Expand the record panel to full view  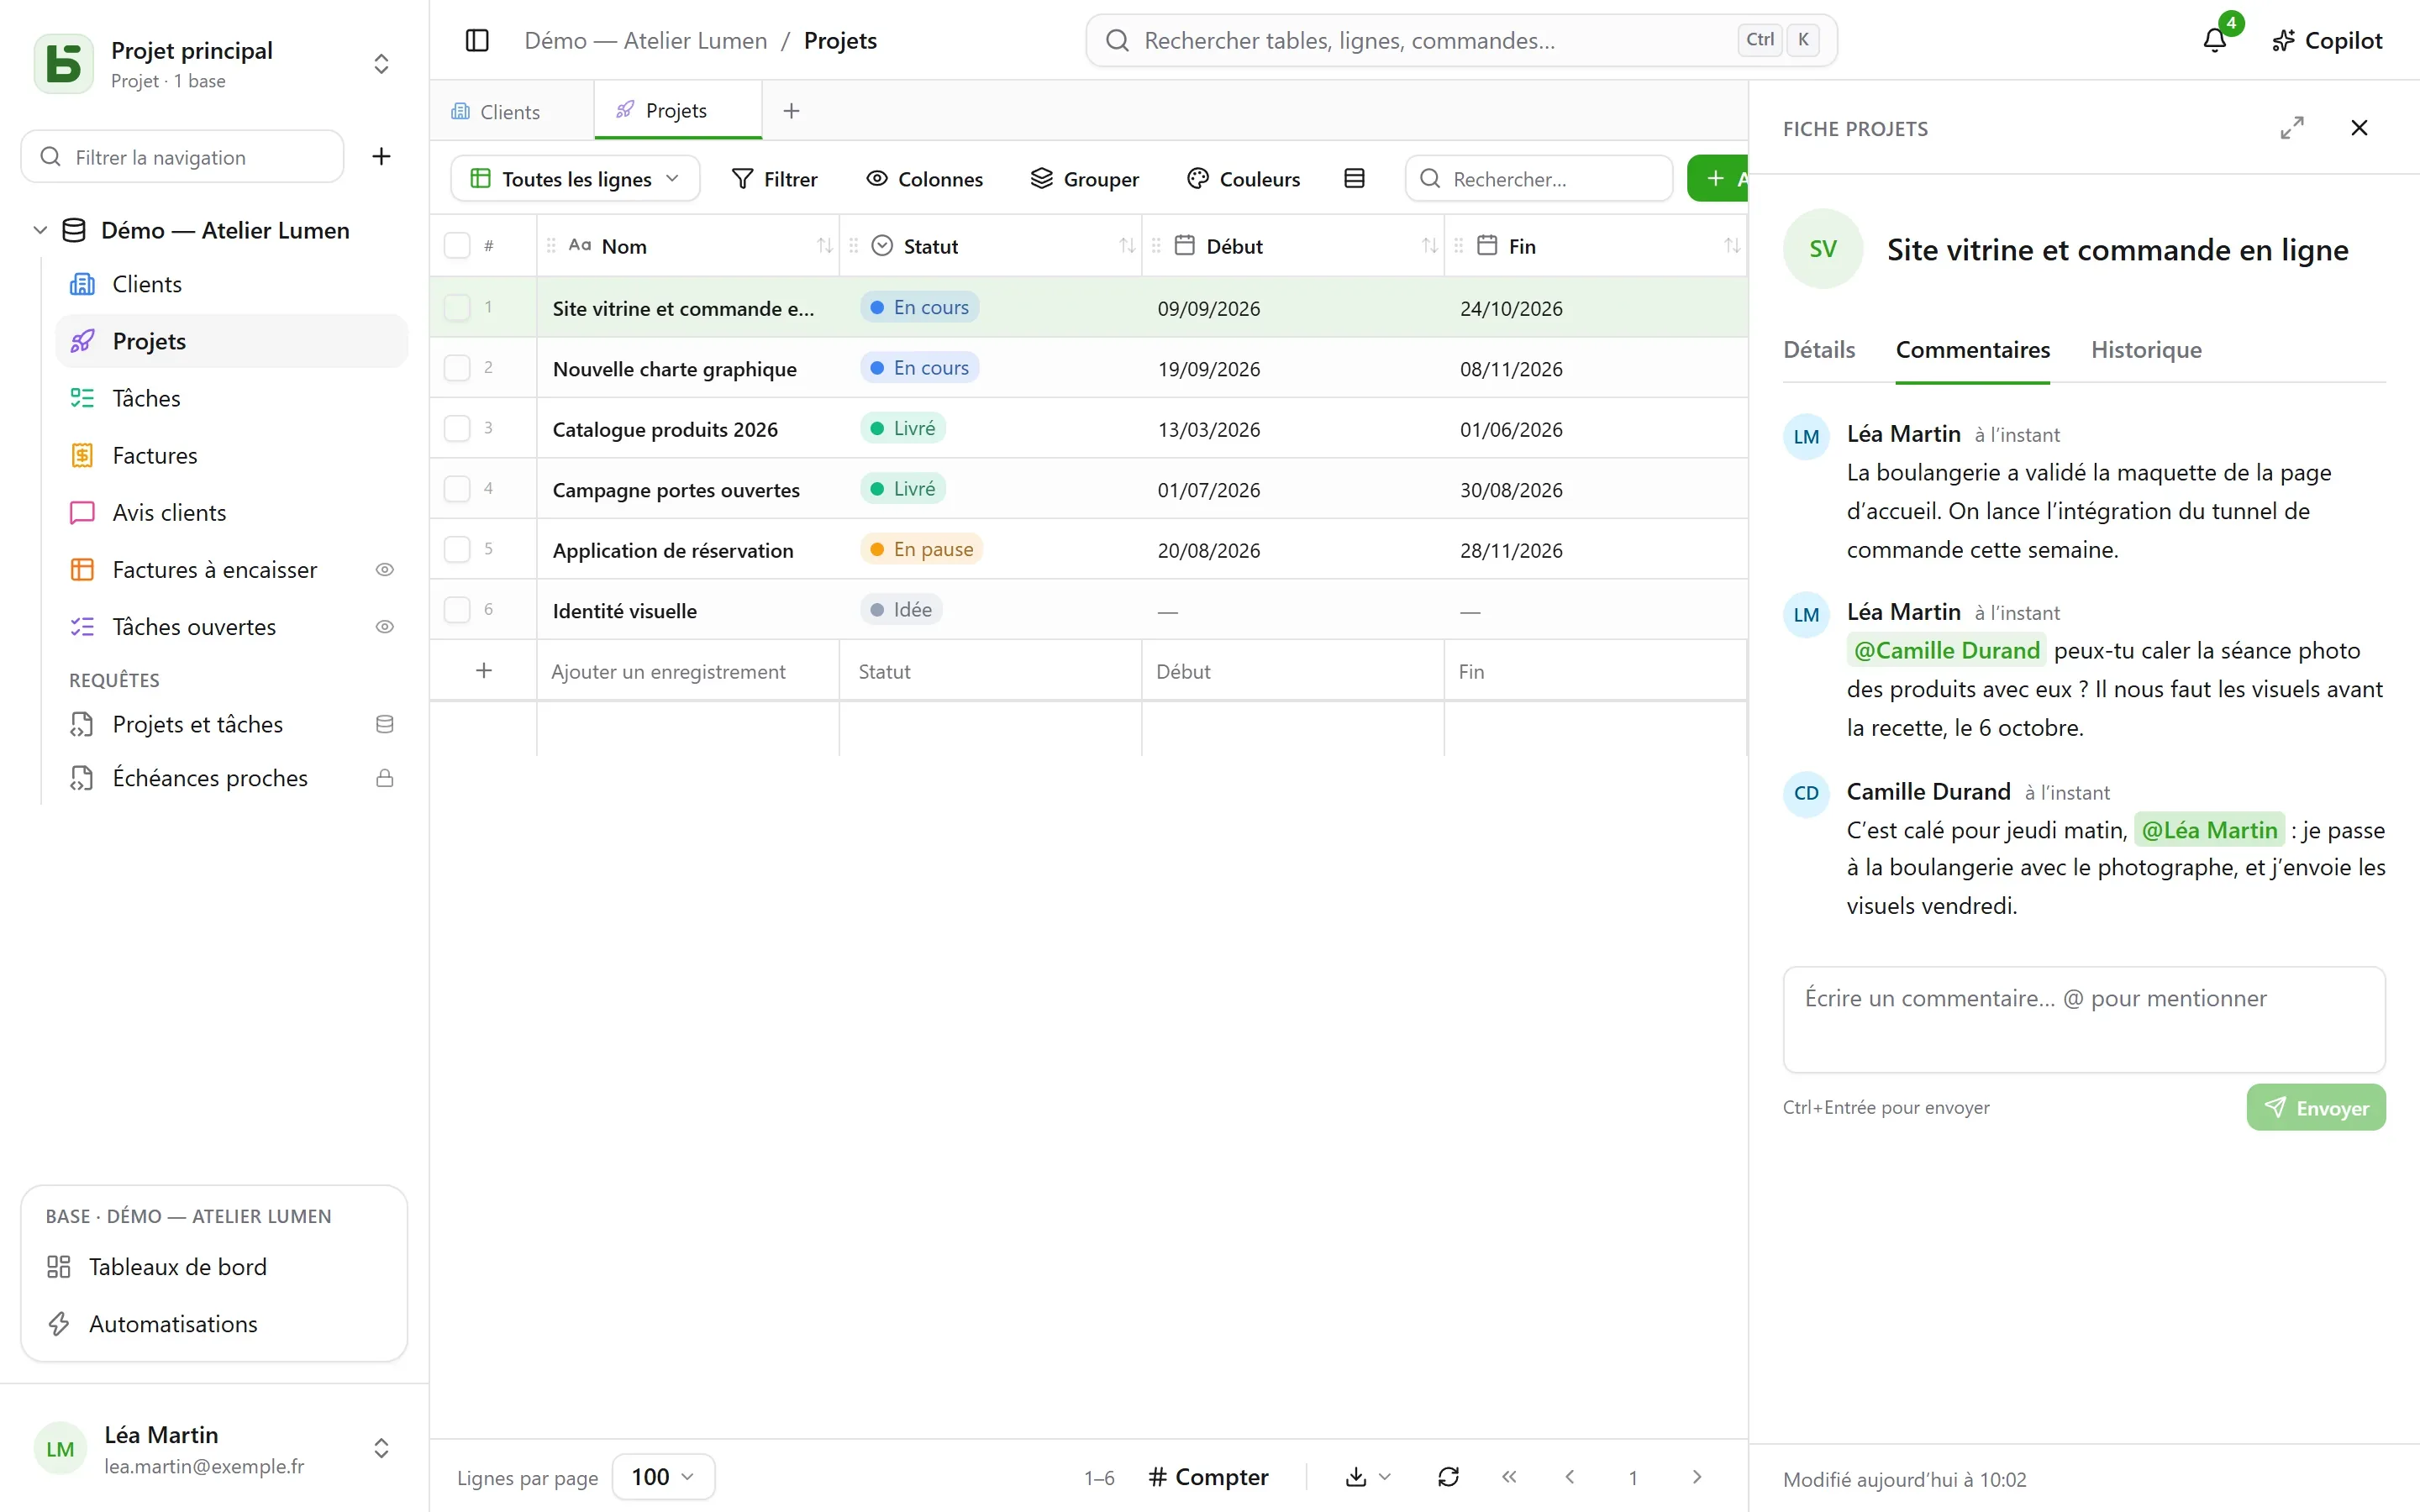tap(2292, 128)
